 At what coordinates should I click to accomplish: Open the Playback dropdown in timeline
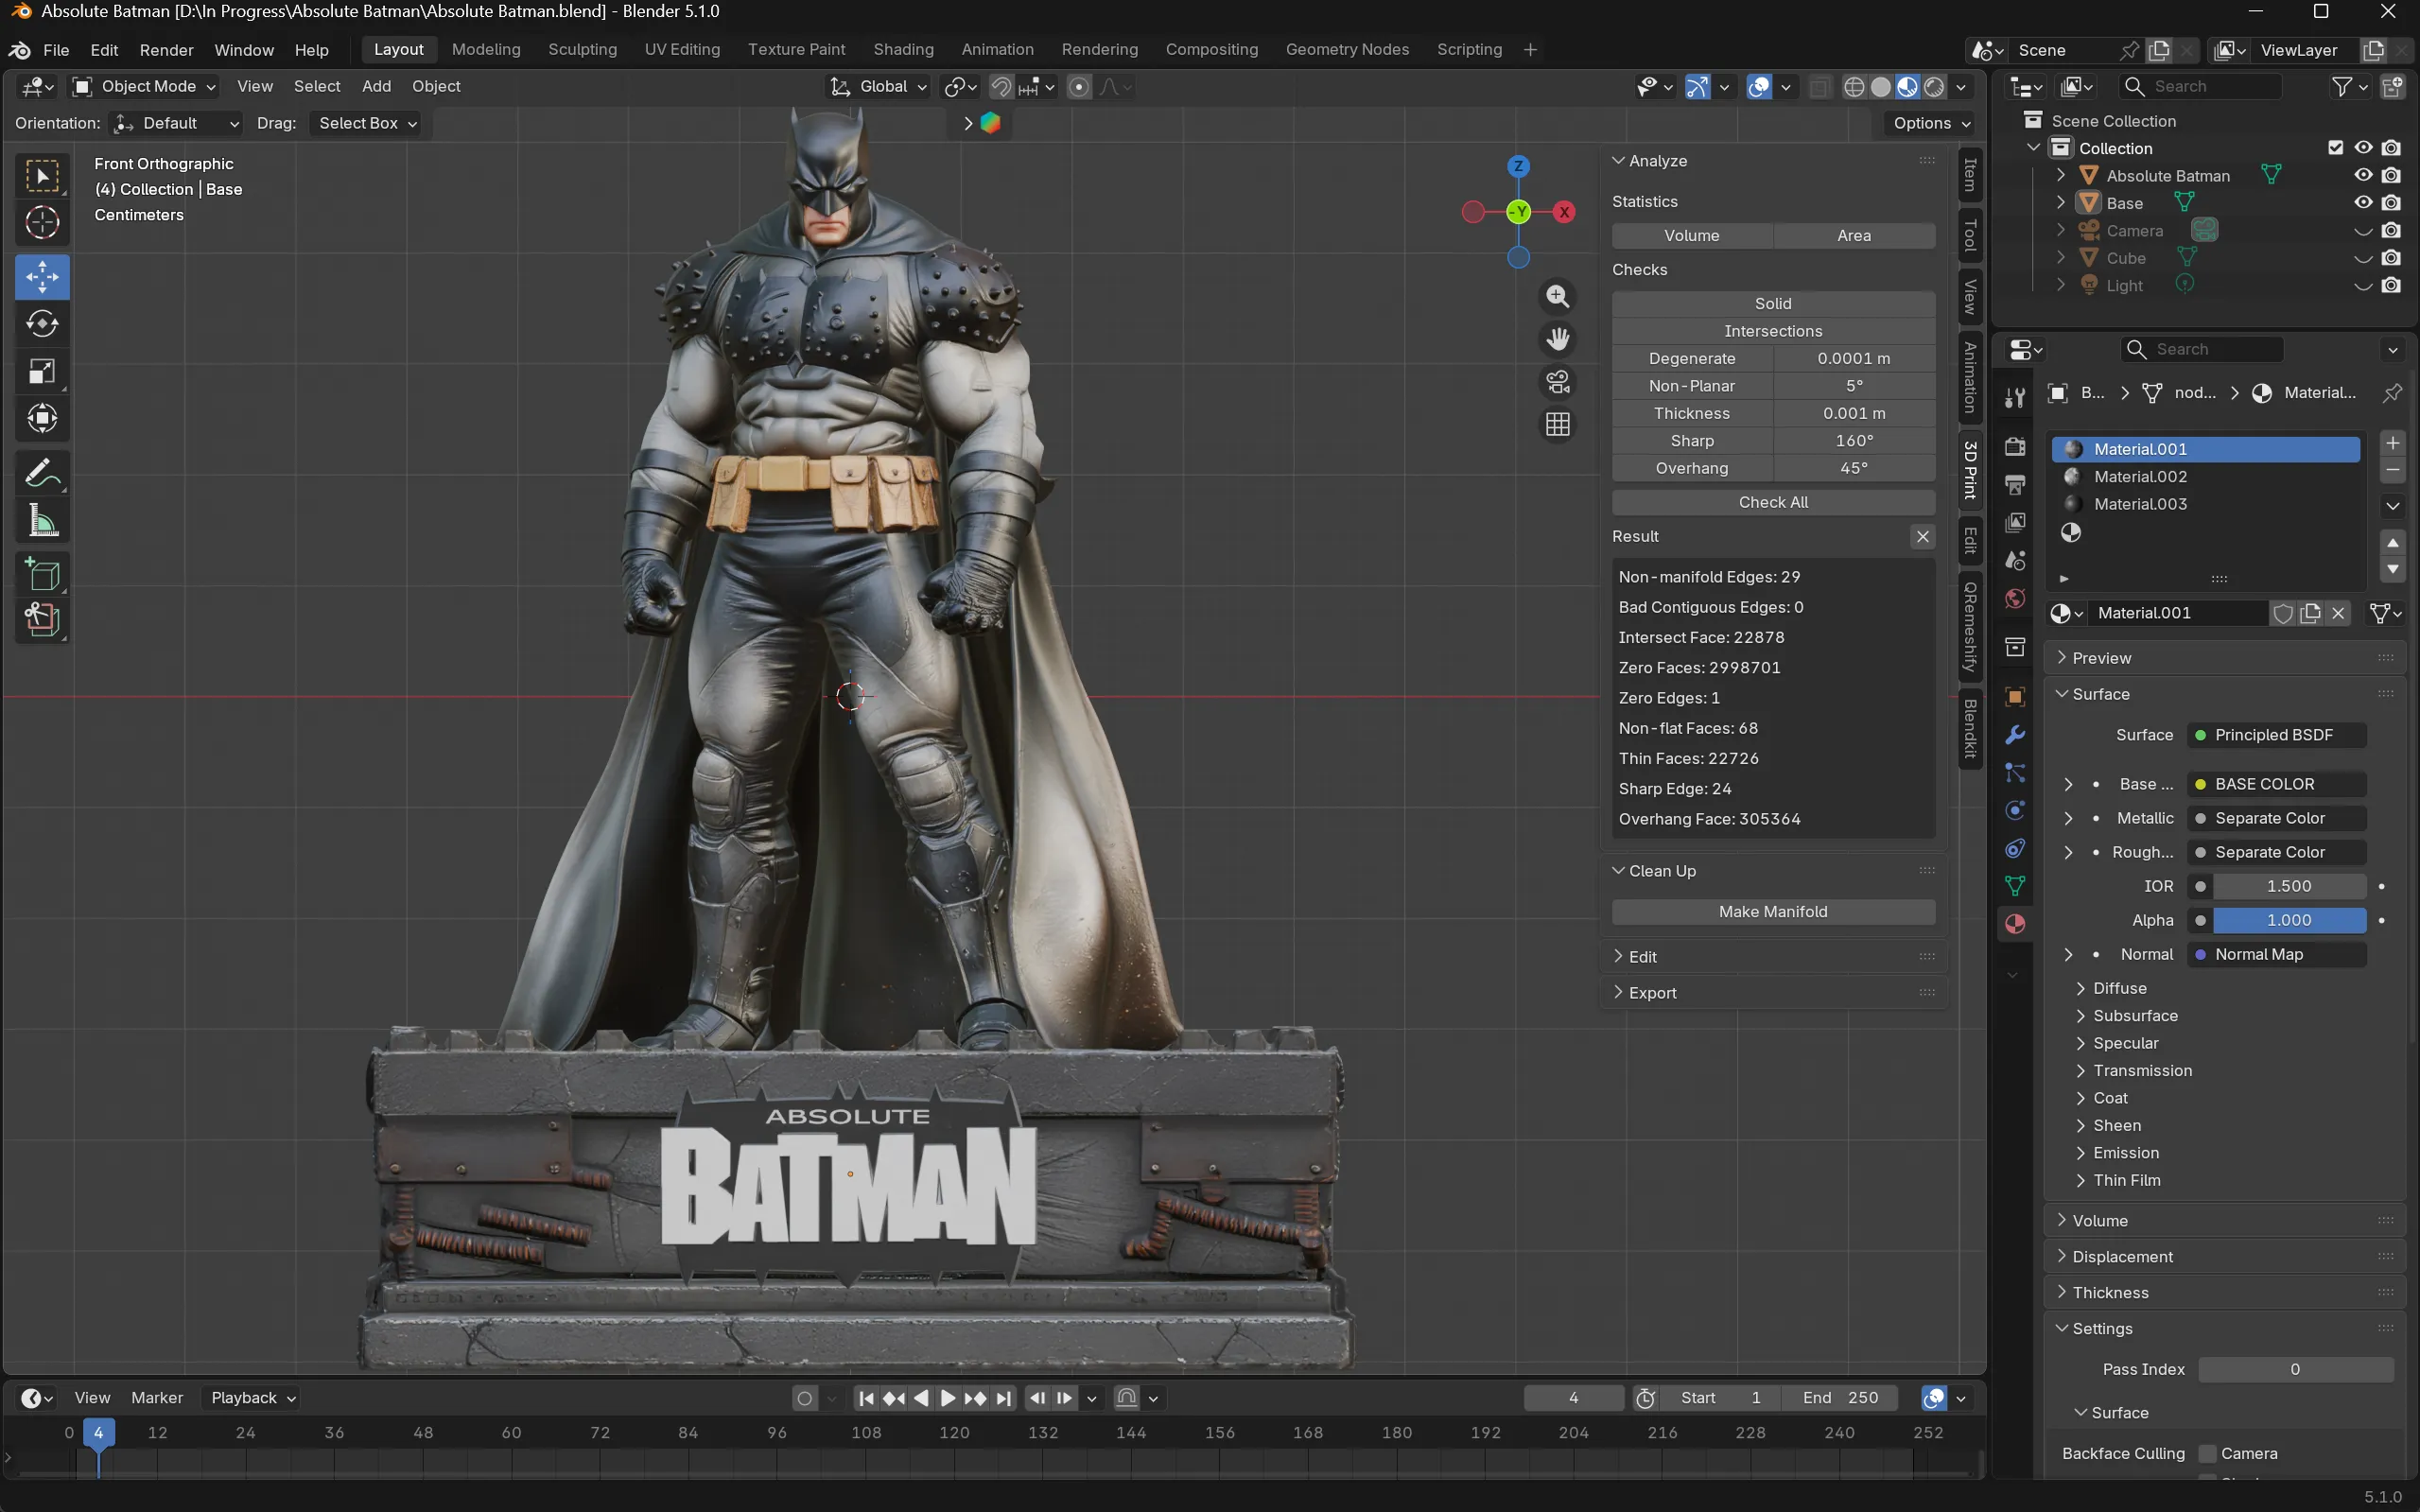(252, 1398)
